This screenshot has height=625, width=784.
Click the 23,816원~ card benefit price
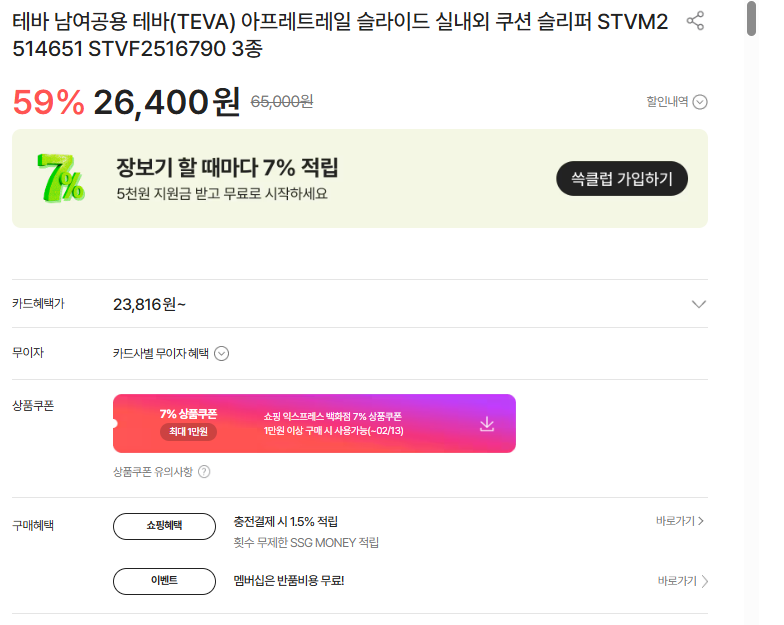tap(149, 304)
